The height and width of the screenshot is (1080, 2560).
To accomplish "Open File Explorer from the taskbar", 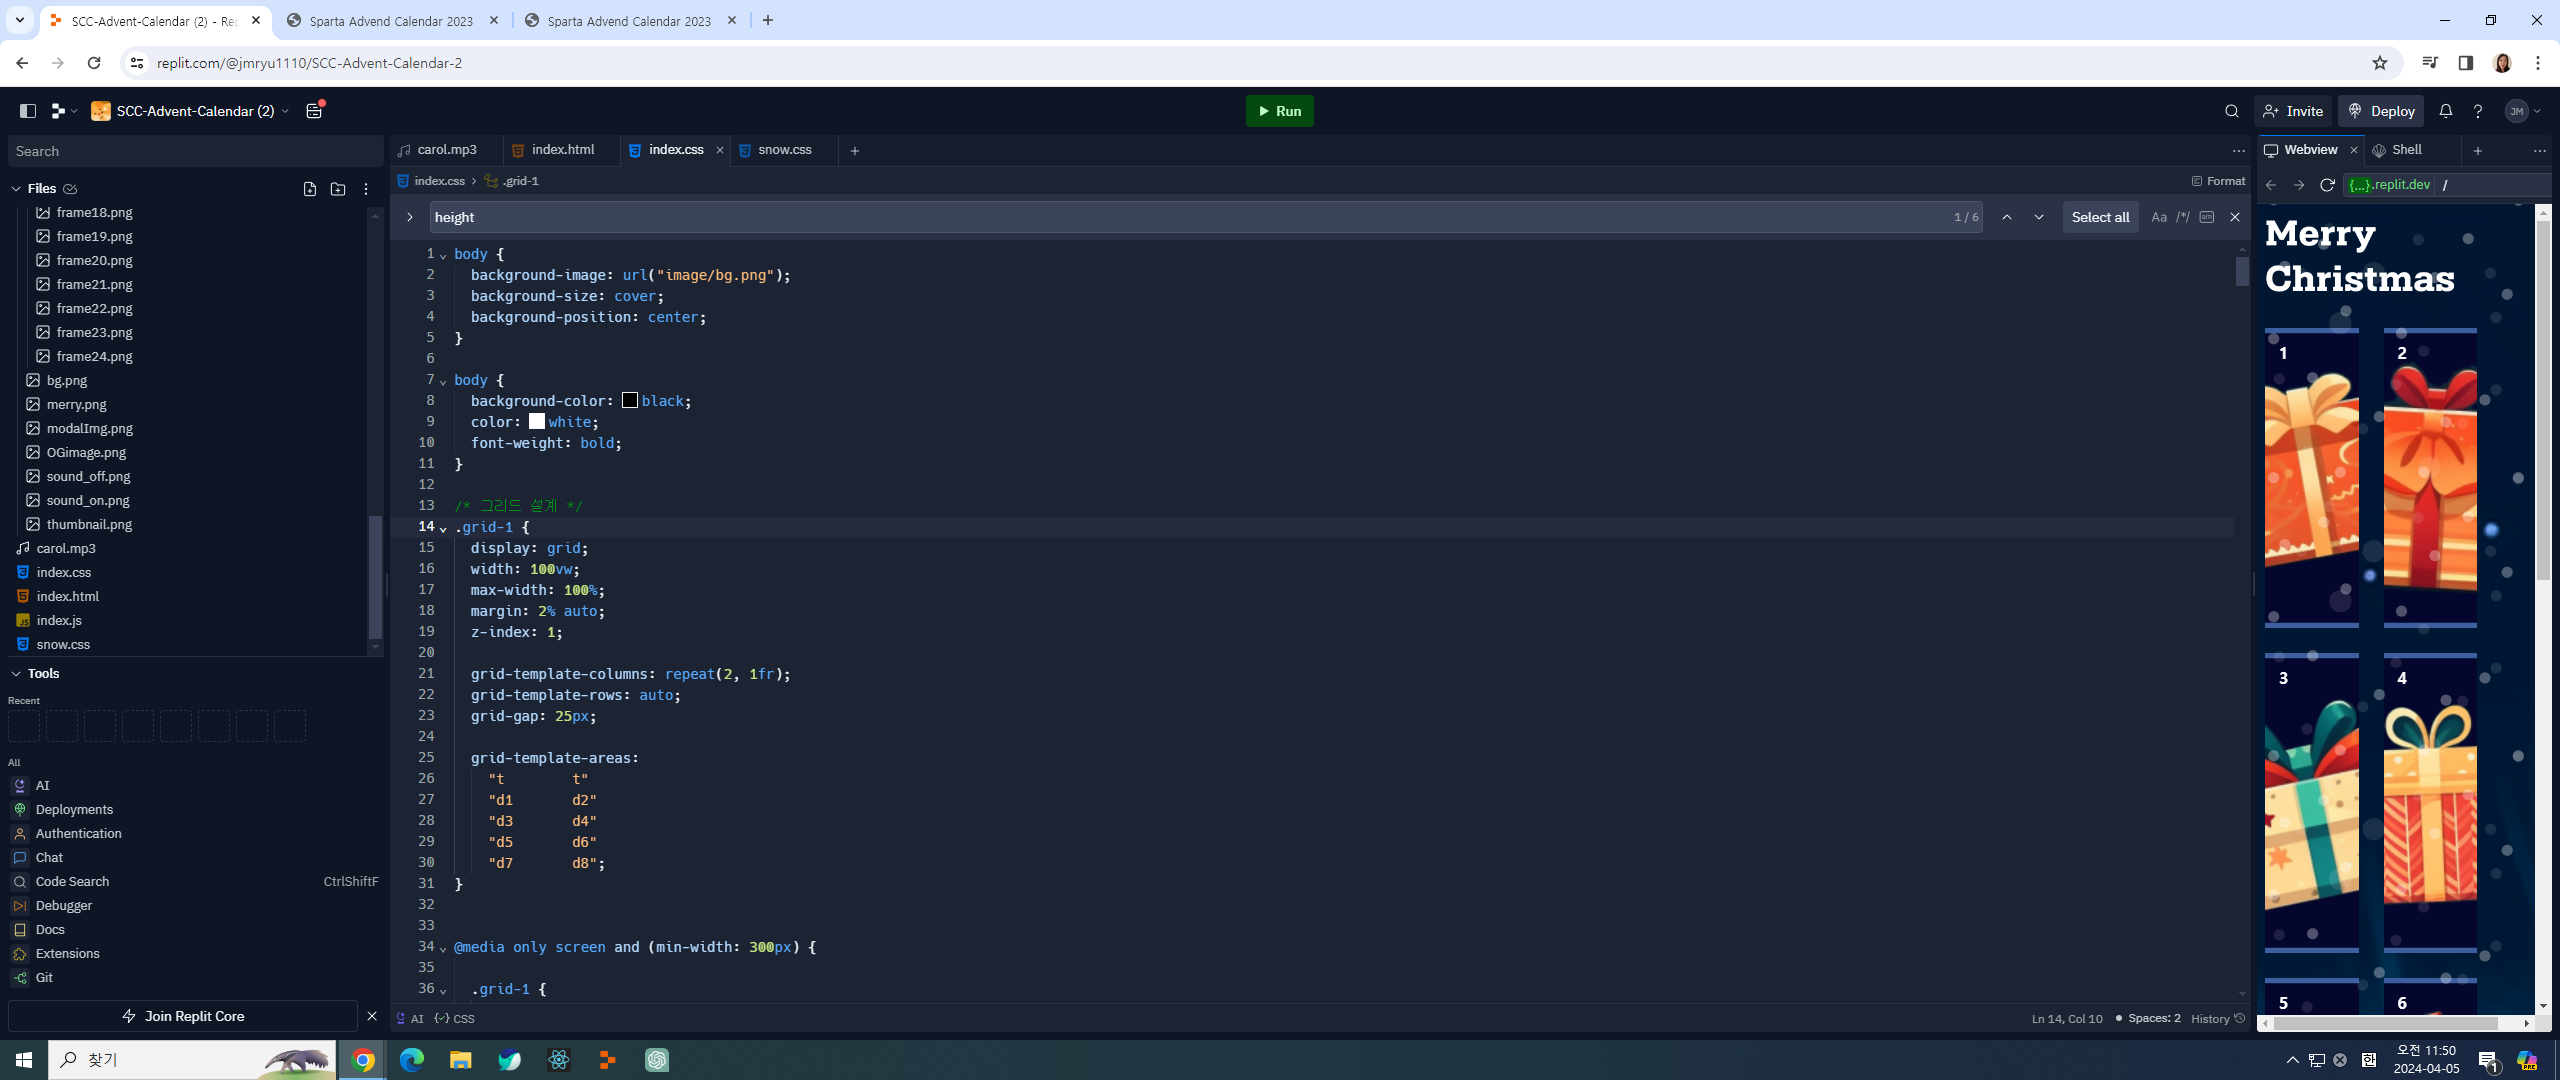I will pyautogui.click(x=460, y=1060).
